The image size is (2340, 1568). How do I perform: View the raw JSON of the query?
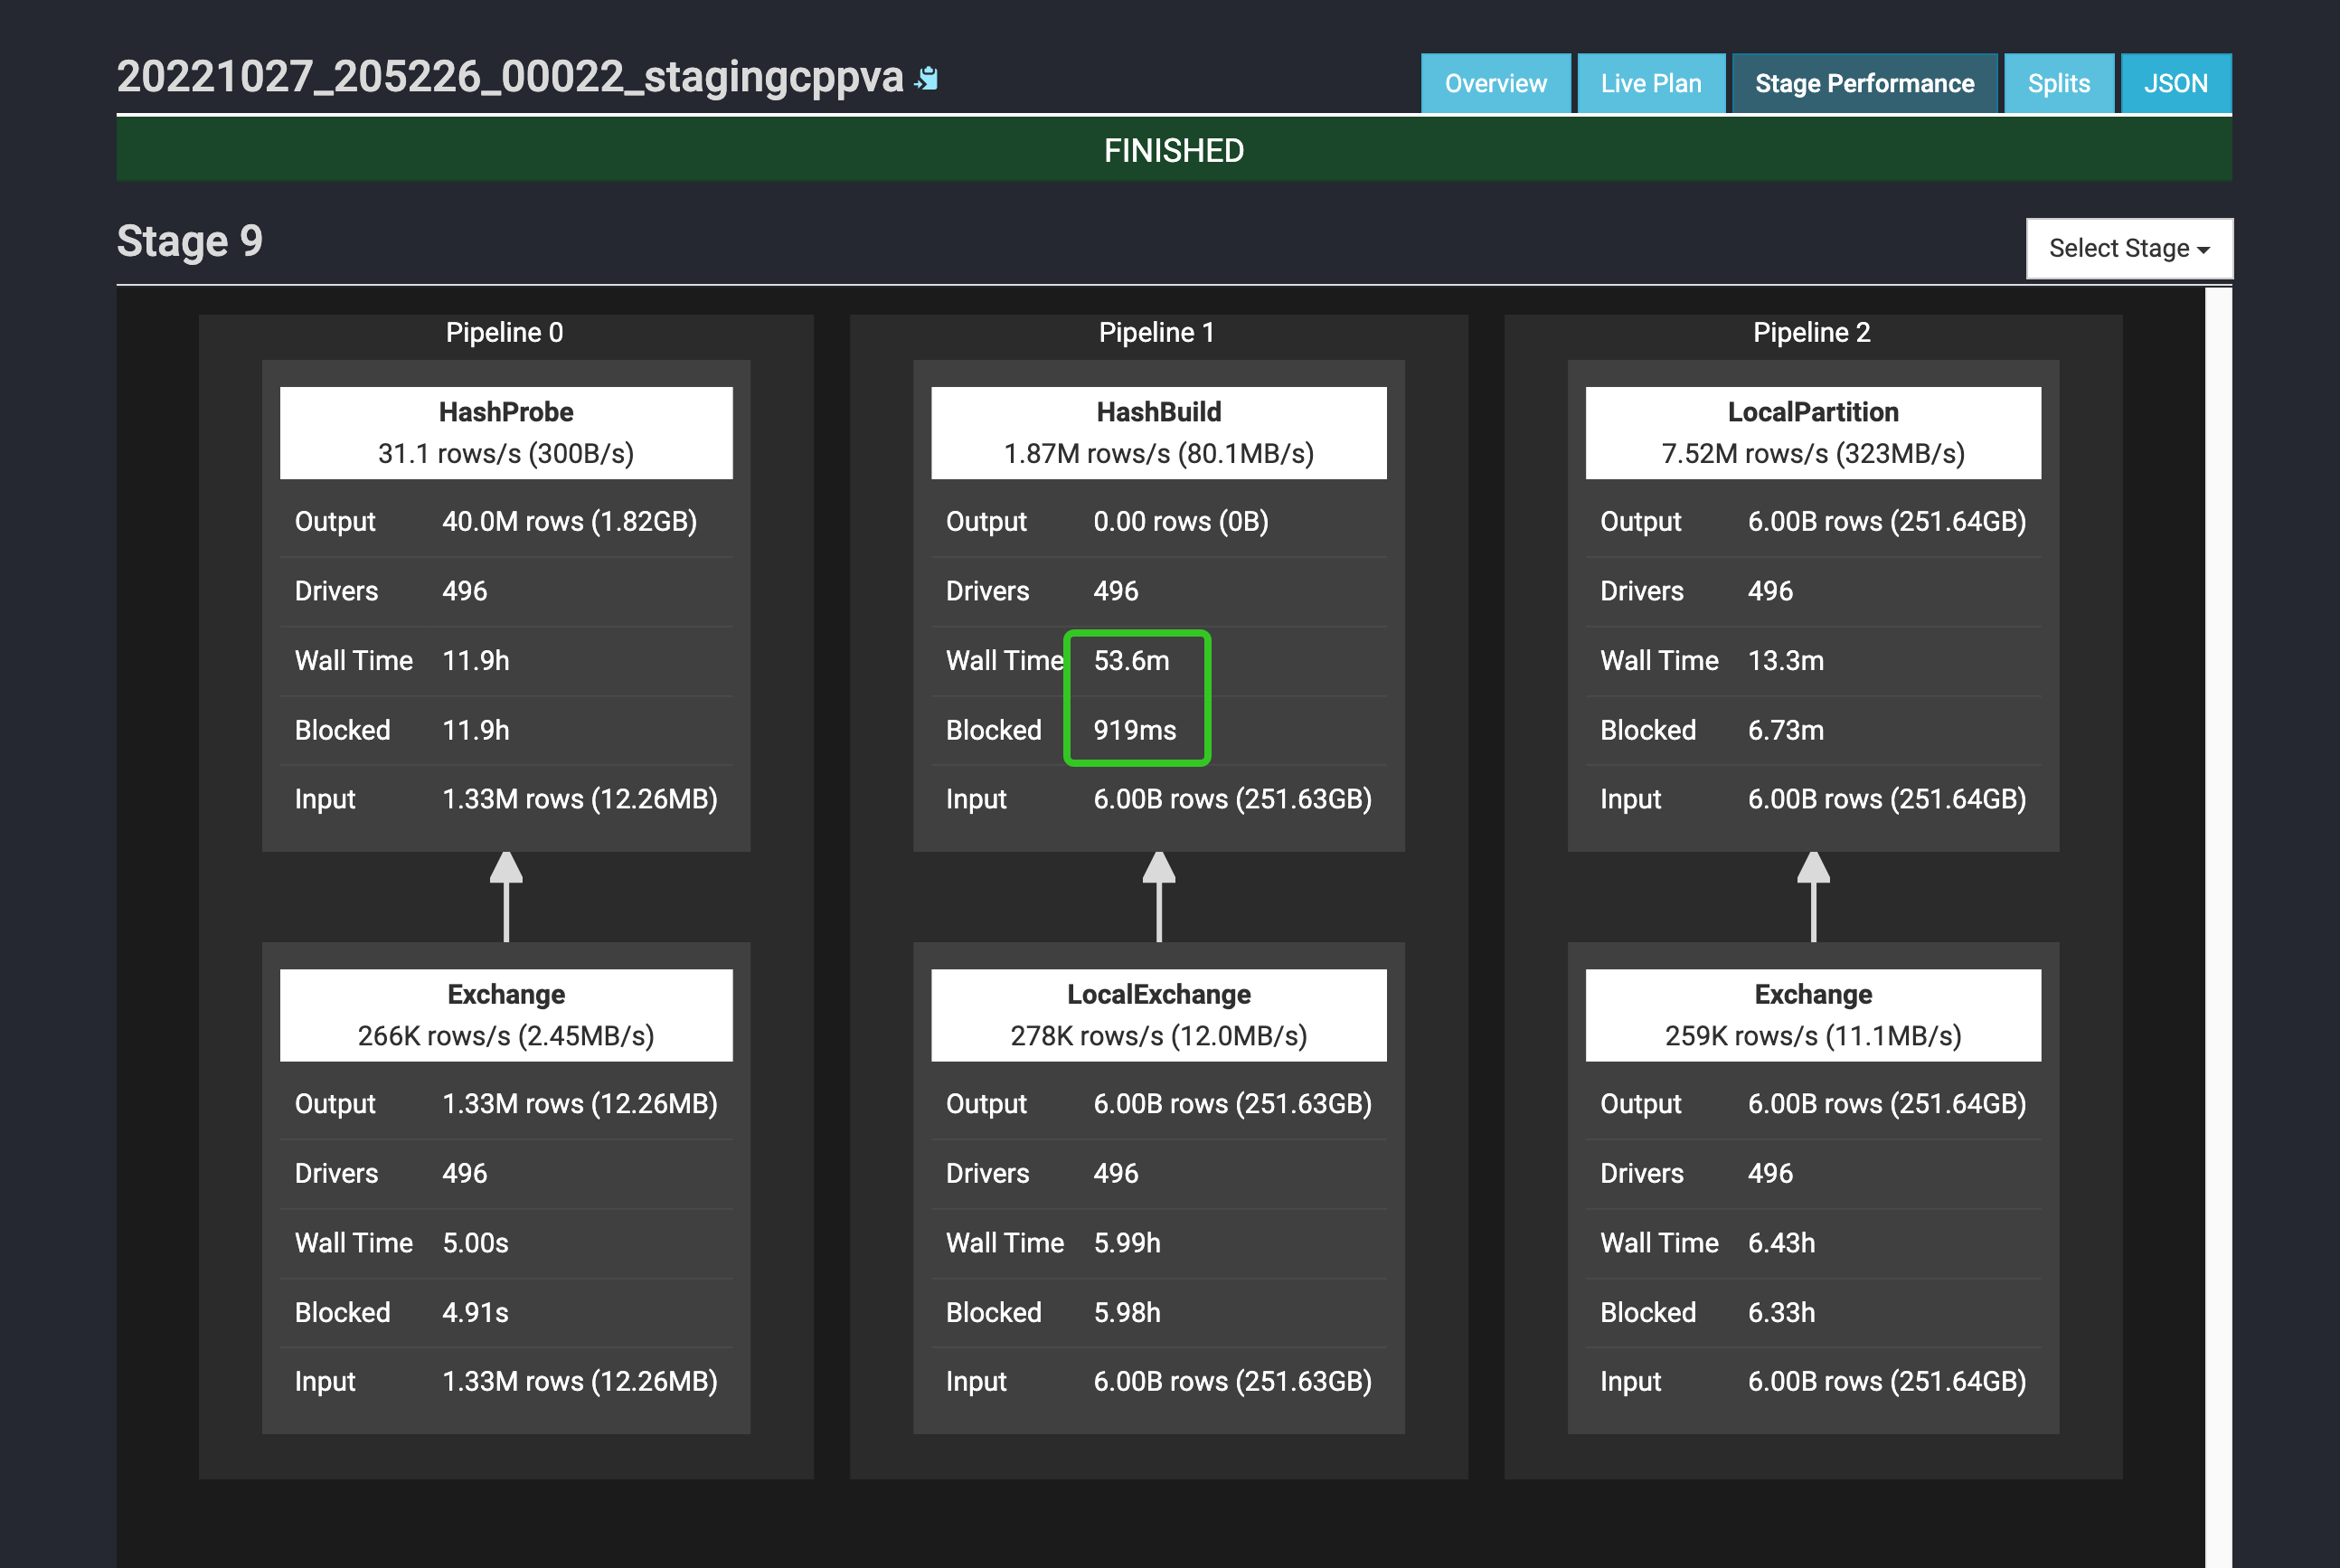pos(2176,83)
